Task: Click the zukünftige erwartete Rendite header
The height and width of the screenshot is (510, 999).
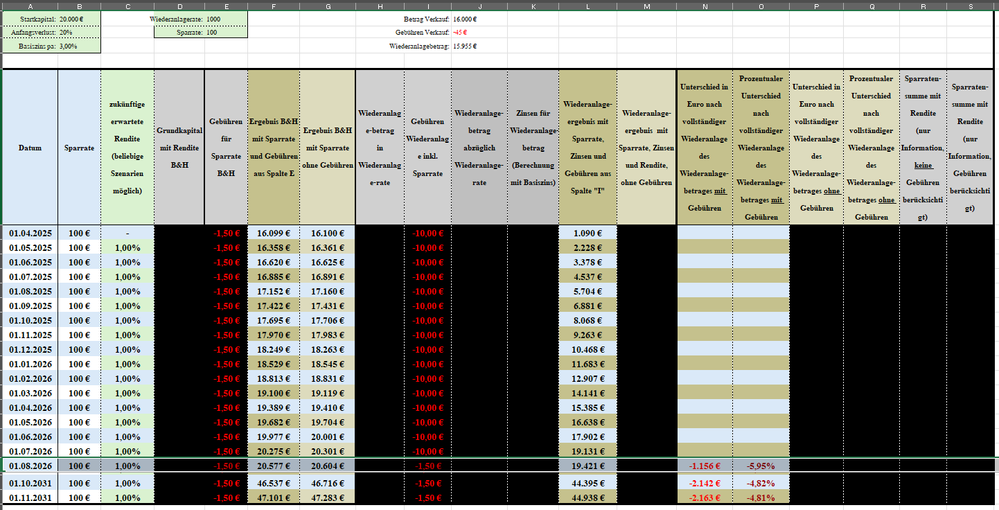Action: tap(127, 147)
